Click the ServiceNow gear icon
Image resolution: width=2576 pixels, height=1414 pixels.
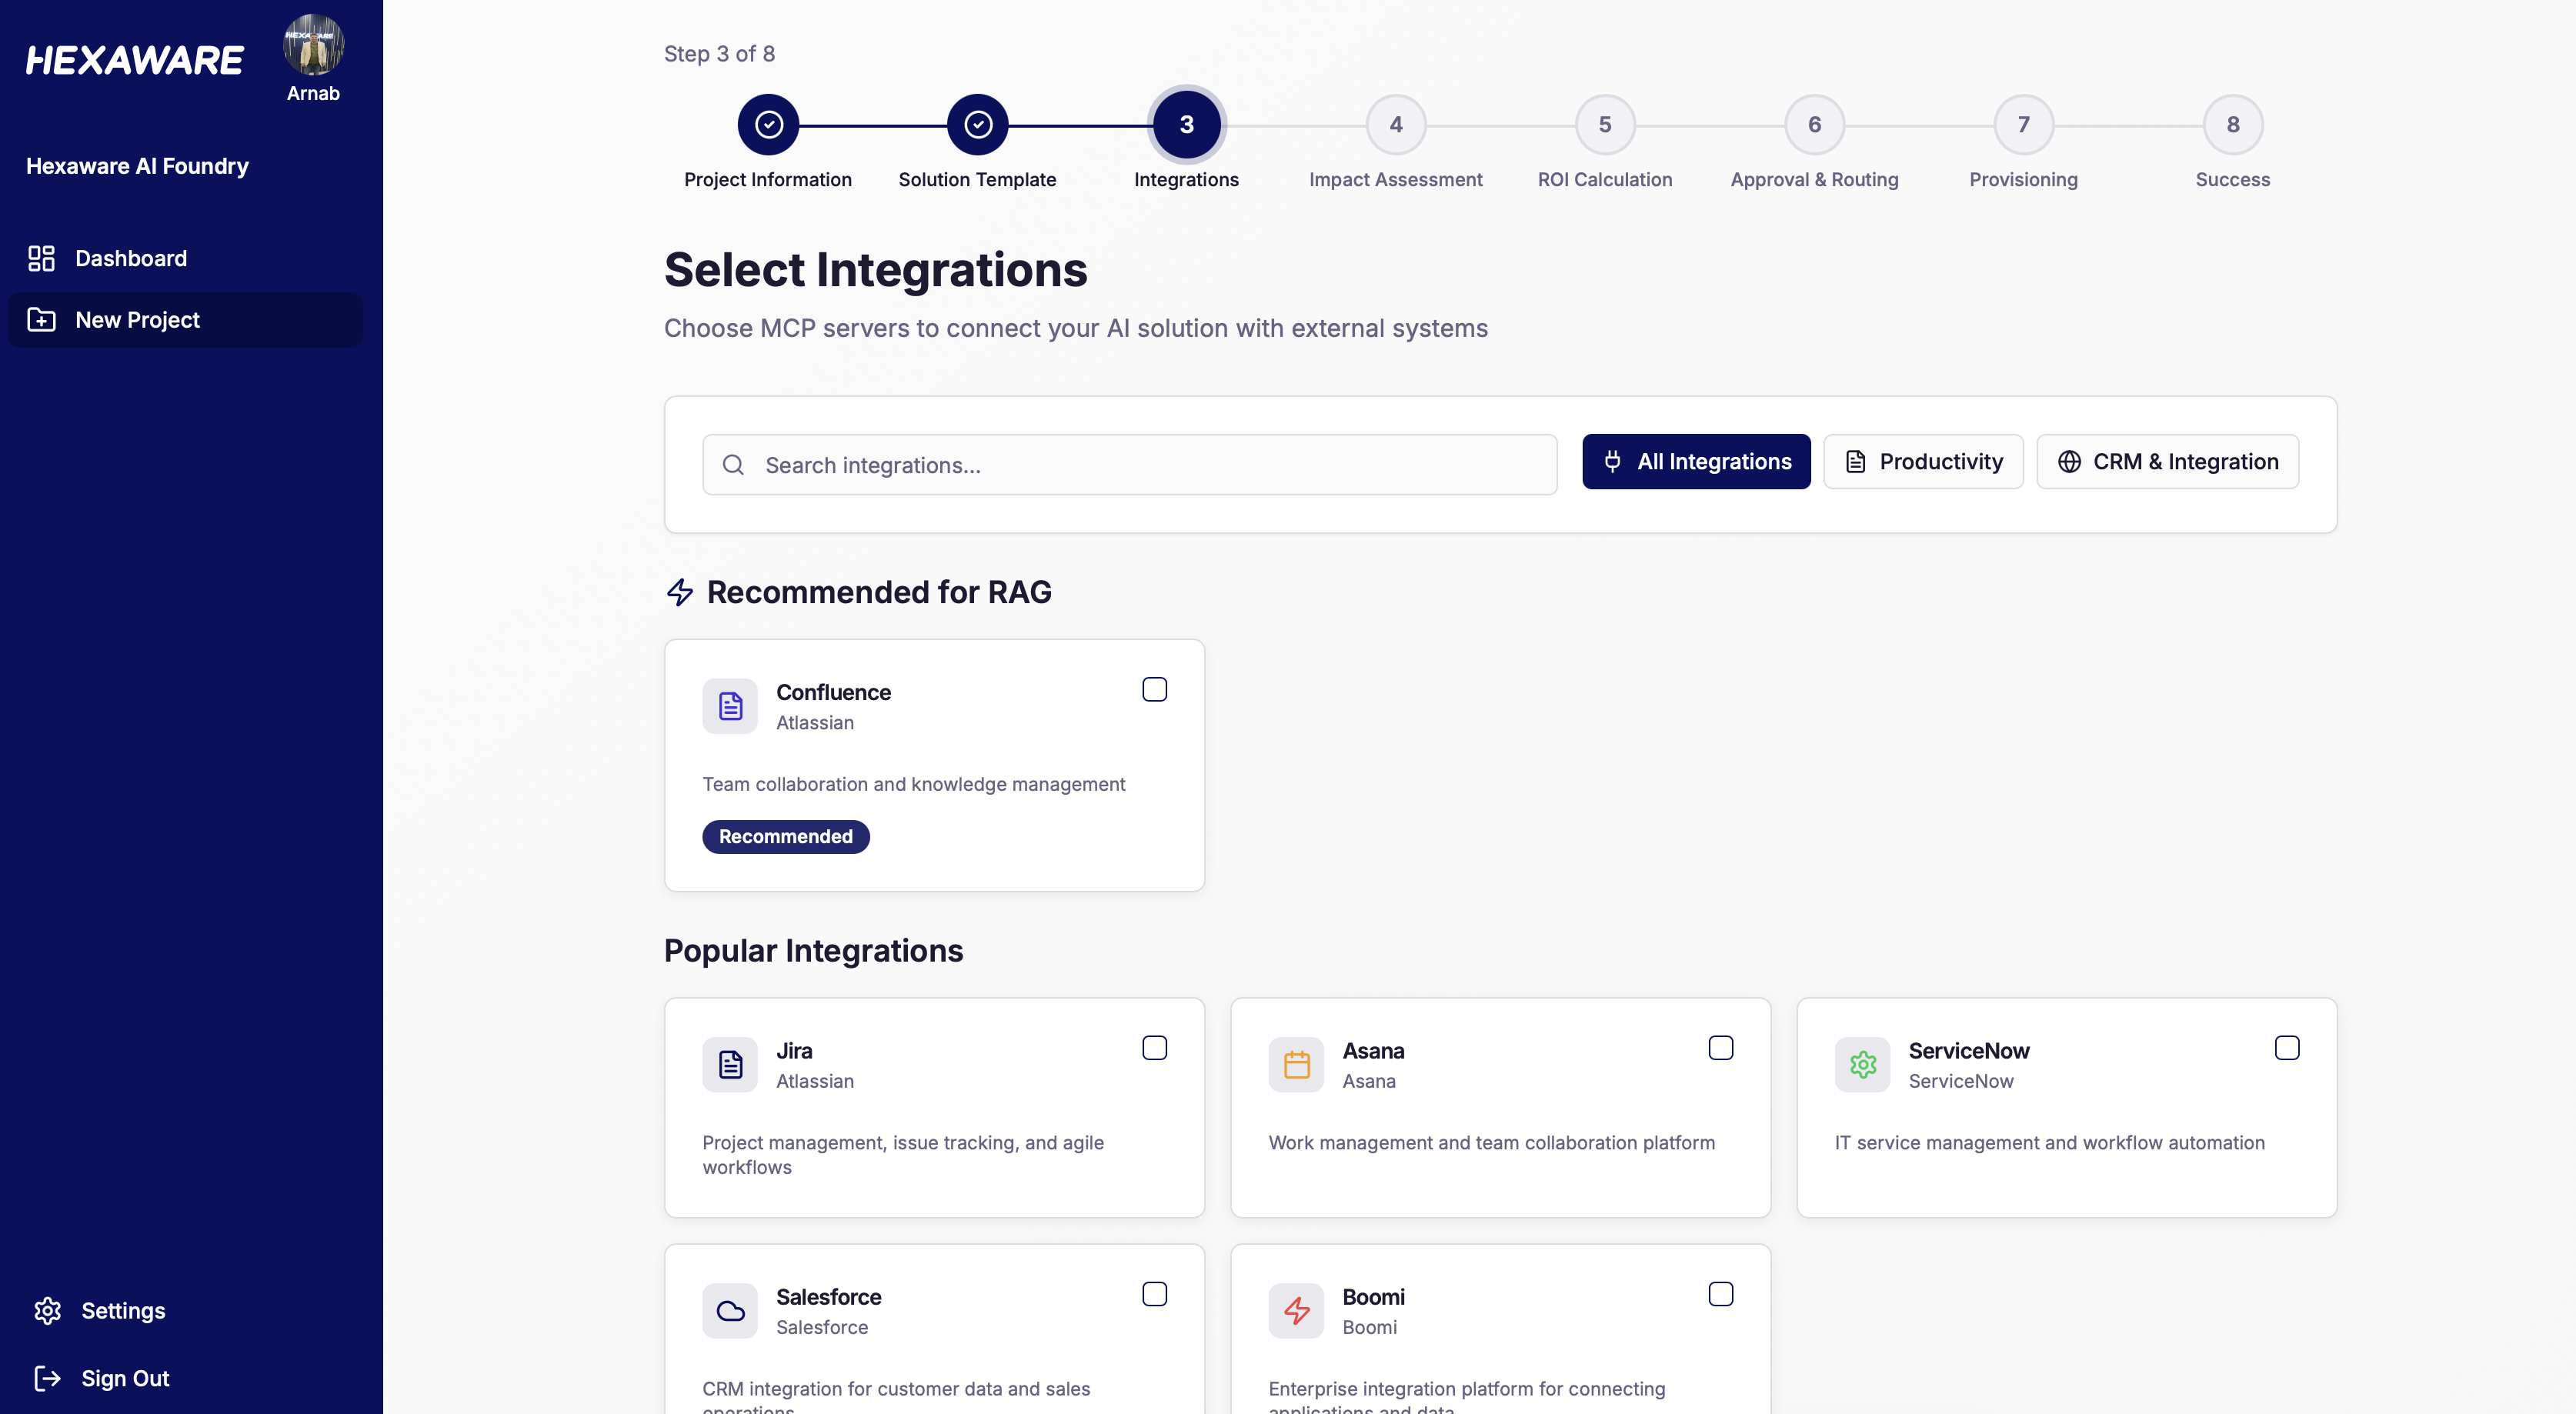[1862, 1064]
